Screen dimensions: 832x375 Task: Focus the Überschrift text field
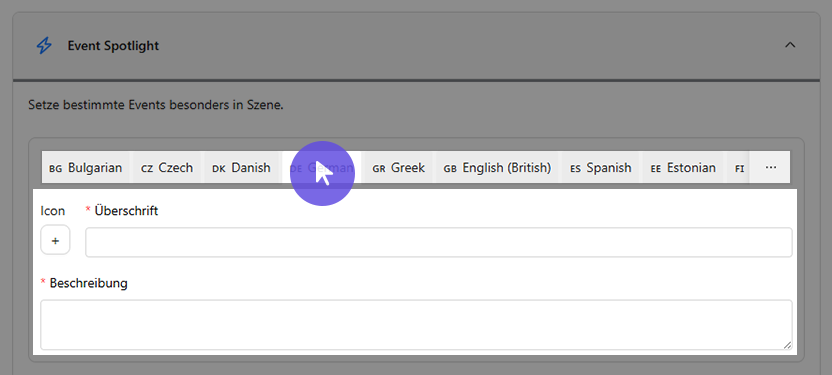(439, 242)
